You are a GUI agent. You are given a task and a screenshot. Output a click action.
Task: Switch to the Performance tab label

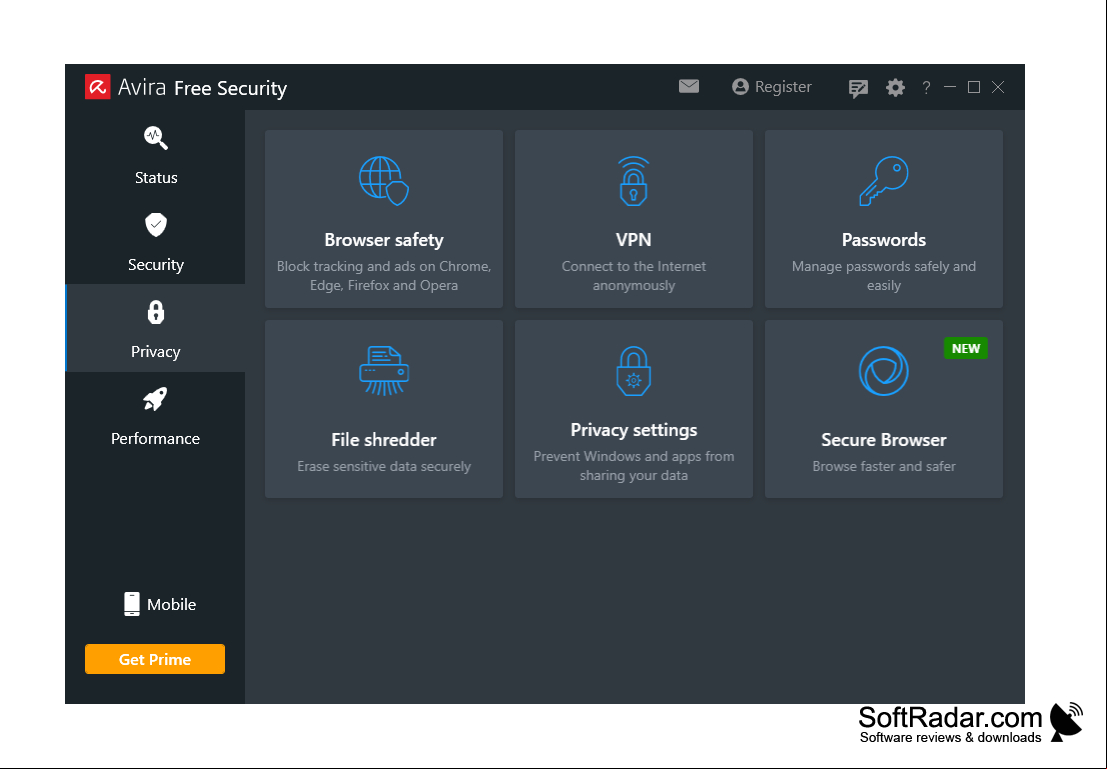pyautogui.click(x=155, y=439)
